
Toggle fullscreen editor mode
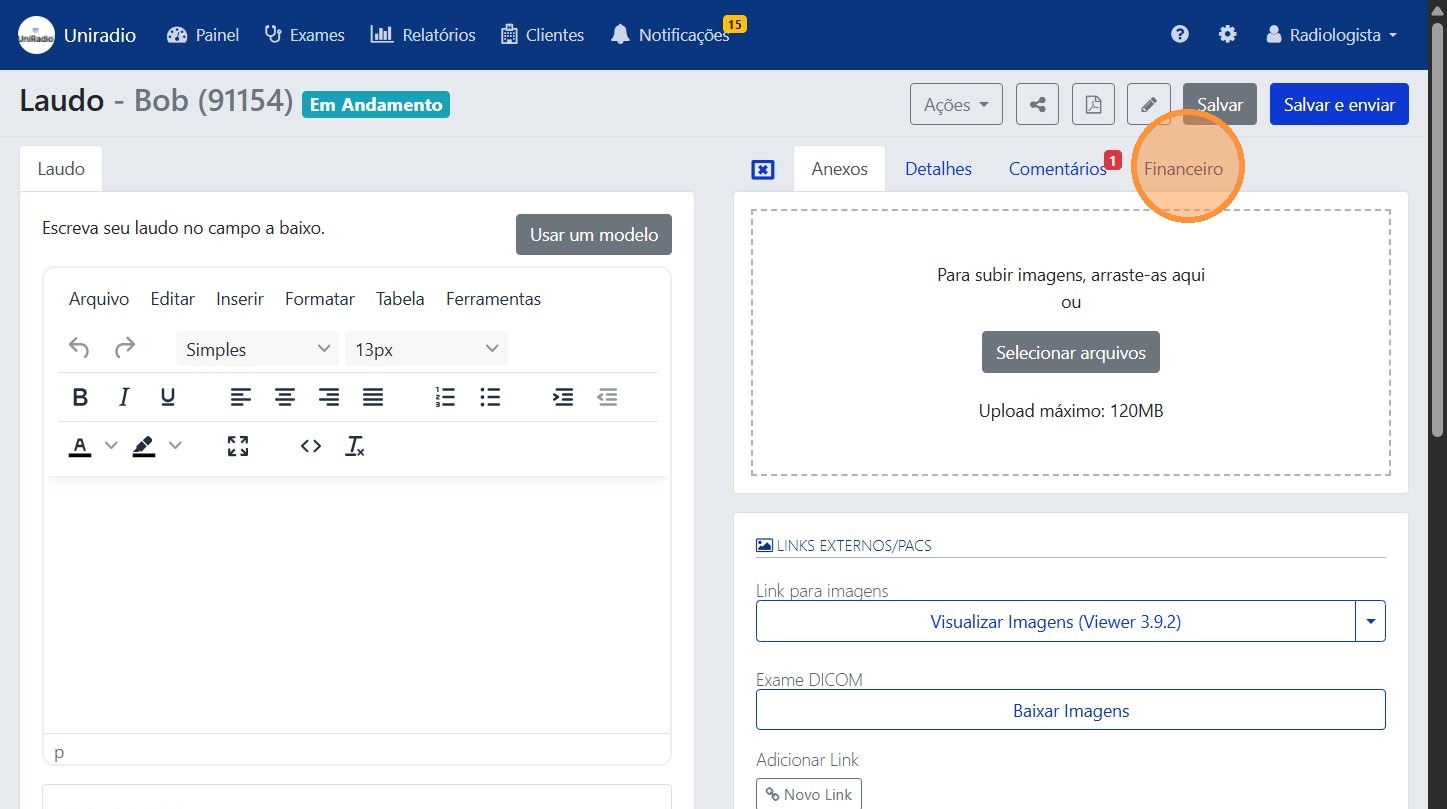coord(237,446)
